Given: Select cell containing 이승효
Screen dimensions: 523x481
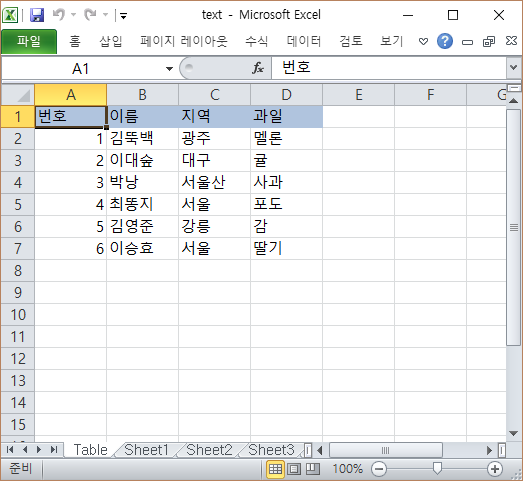Looking at the screenshot, I should tap(142, 249).
